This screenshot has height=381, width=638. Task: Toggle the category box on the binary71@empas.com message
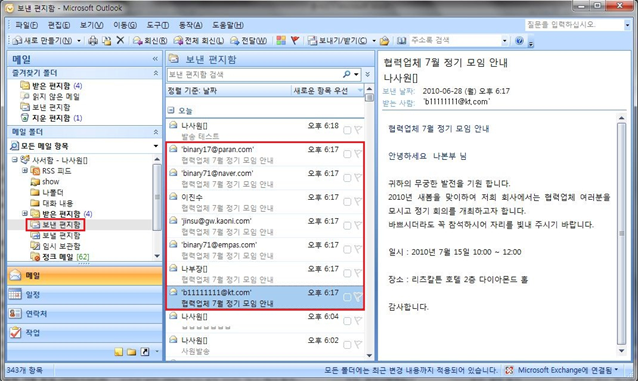[347, 250]
